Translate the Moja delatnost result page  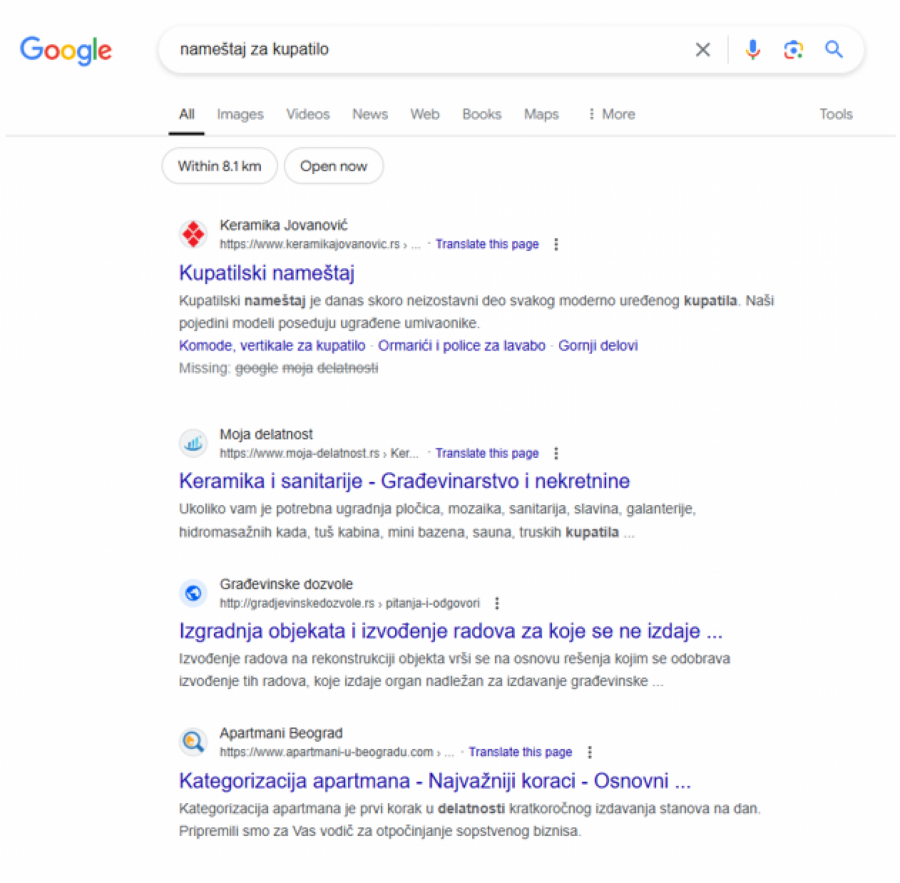coord(487,453)
